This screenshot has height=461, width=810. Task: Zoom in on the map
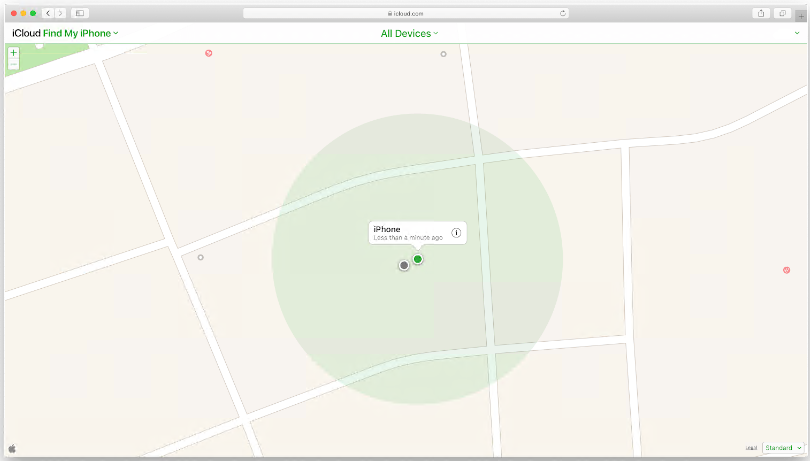pos(13,53)
